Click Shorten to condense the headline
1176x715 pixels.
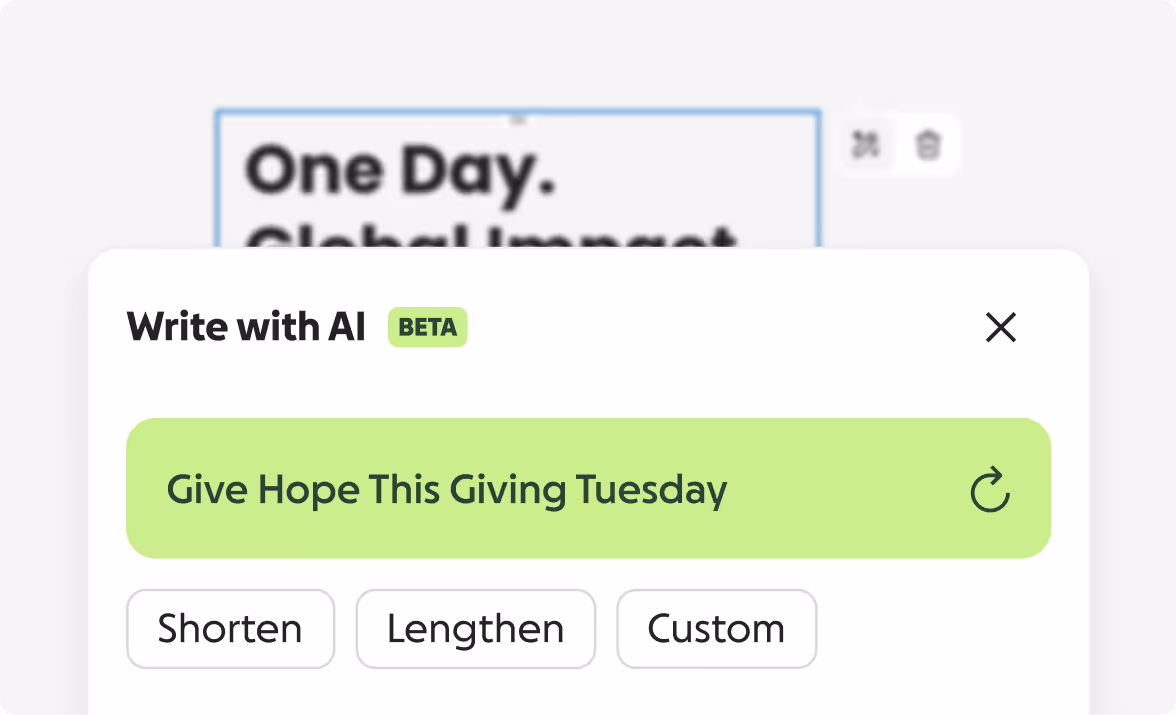pyautogui.click(x=230, y=629)
